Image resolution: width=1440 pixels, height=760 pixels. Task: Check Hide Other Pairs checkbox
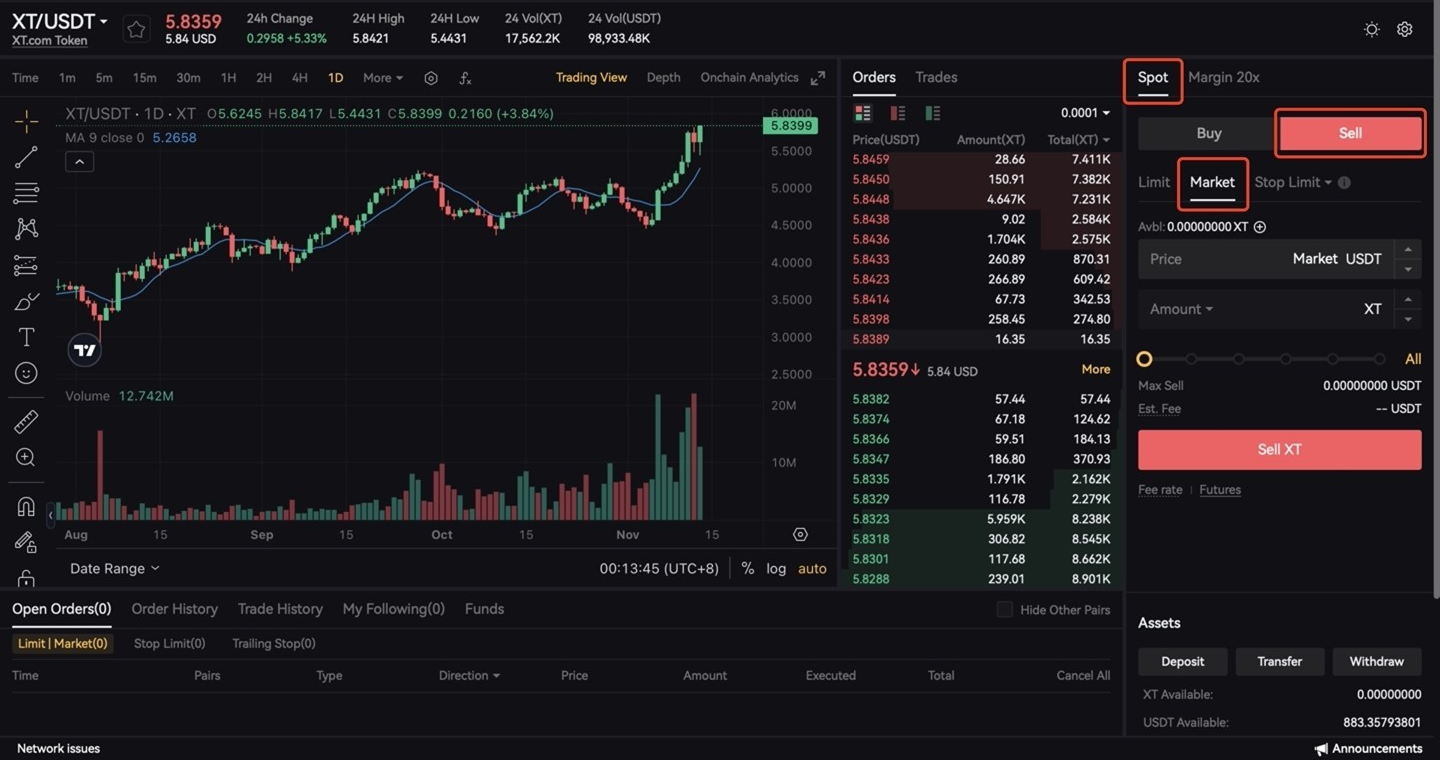click(1004, 609)
